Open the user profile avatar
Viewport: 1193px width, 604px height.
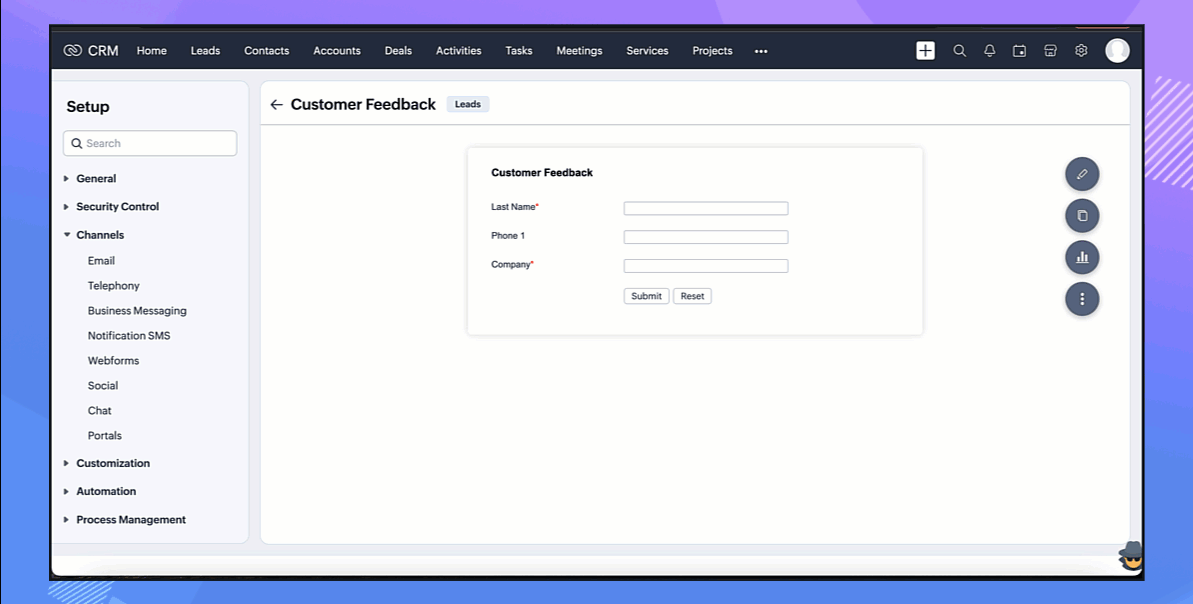[1117, 51]
